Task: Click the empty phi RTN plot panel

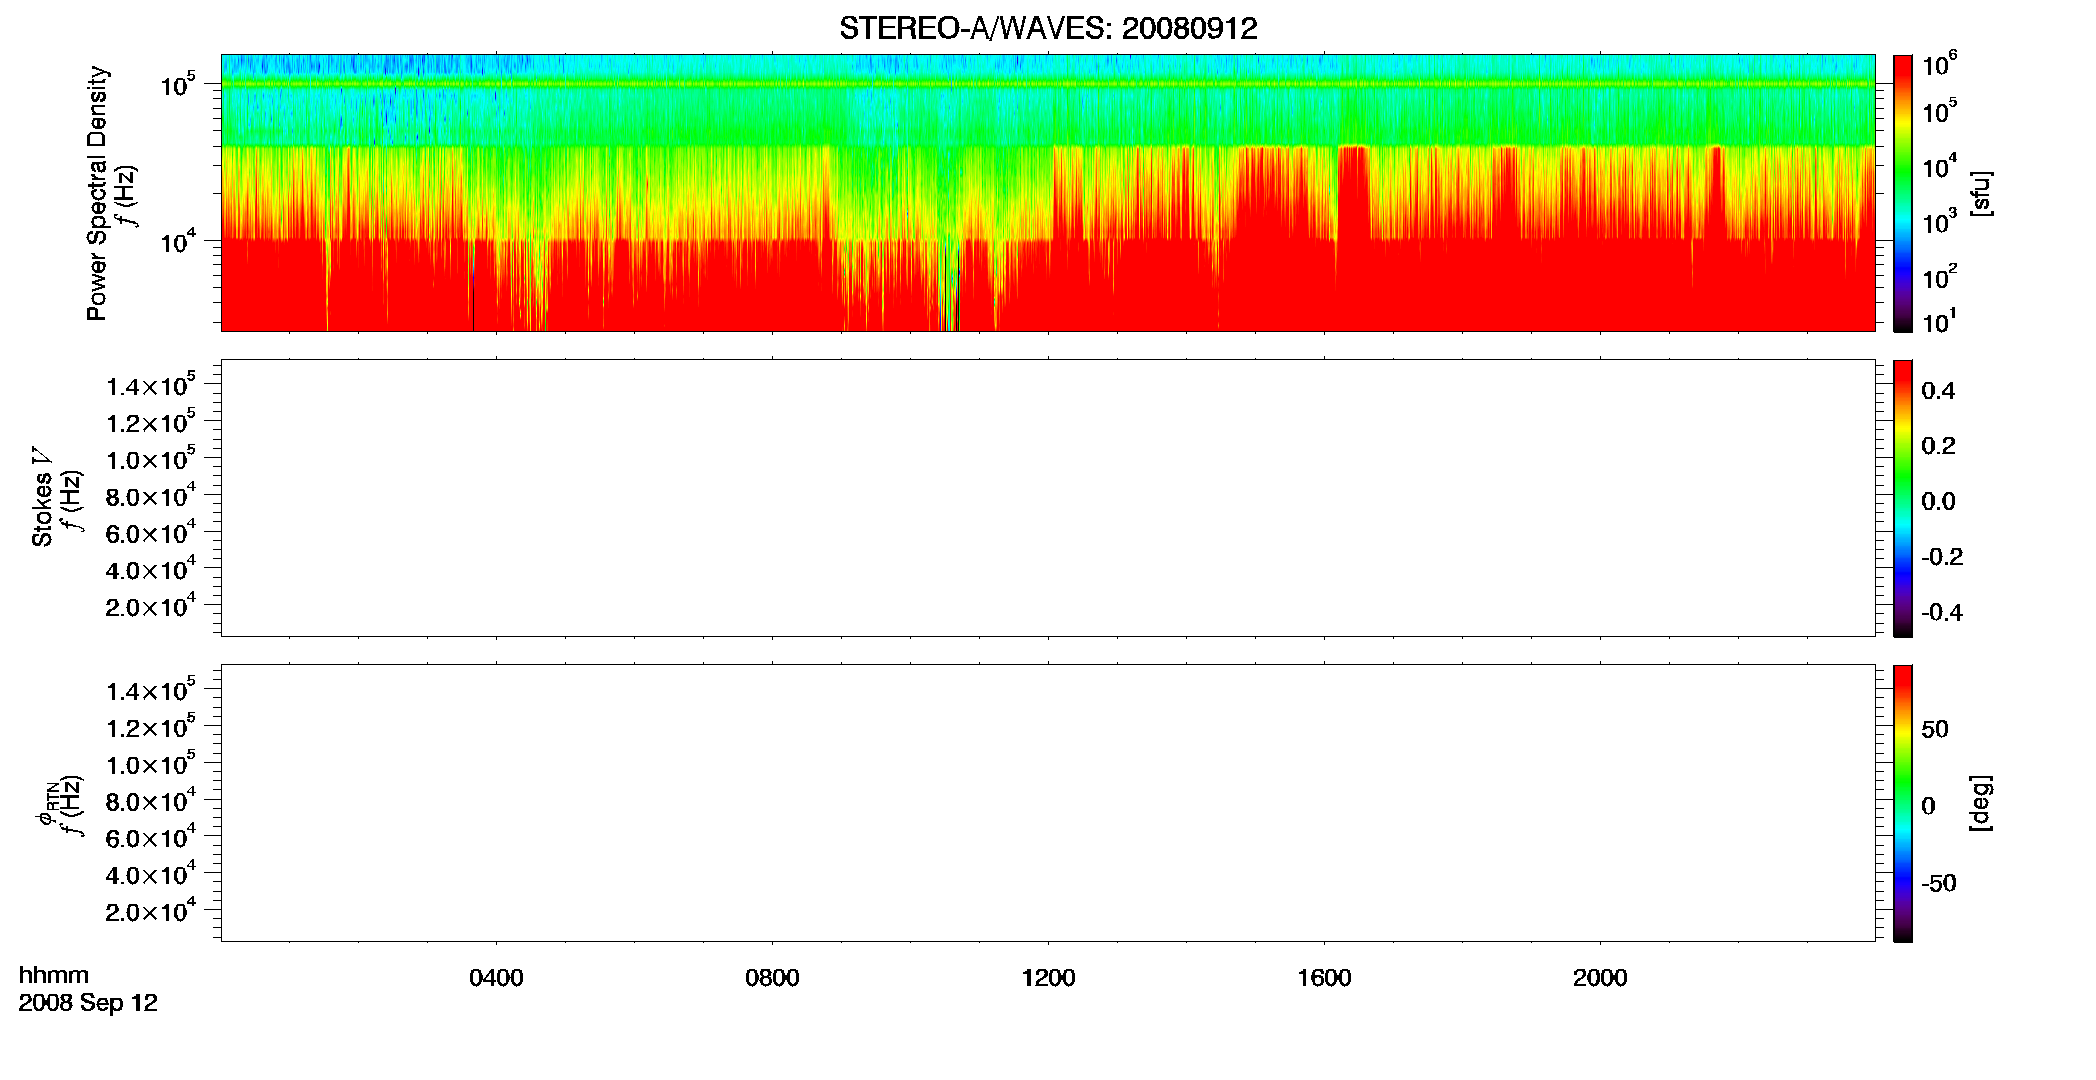Action: point(1048,803)
